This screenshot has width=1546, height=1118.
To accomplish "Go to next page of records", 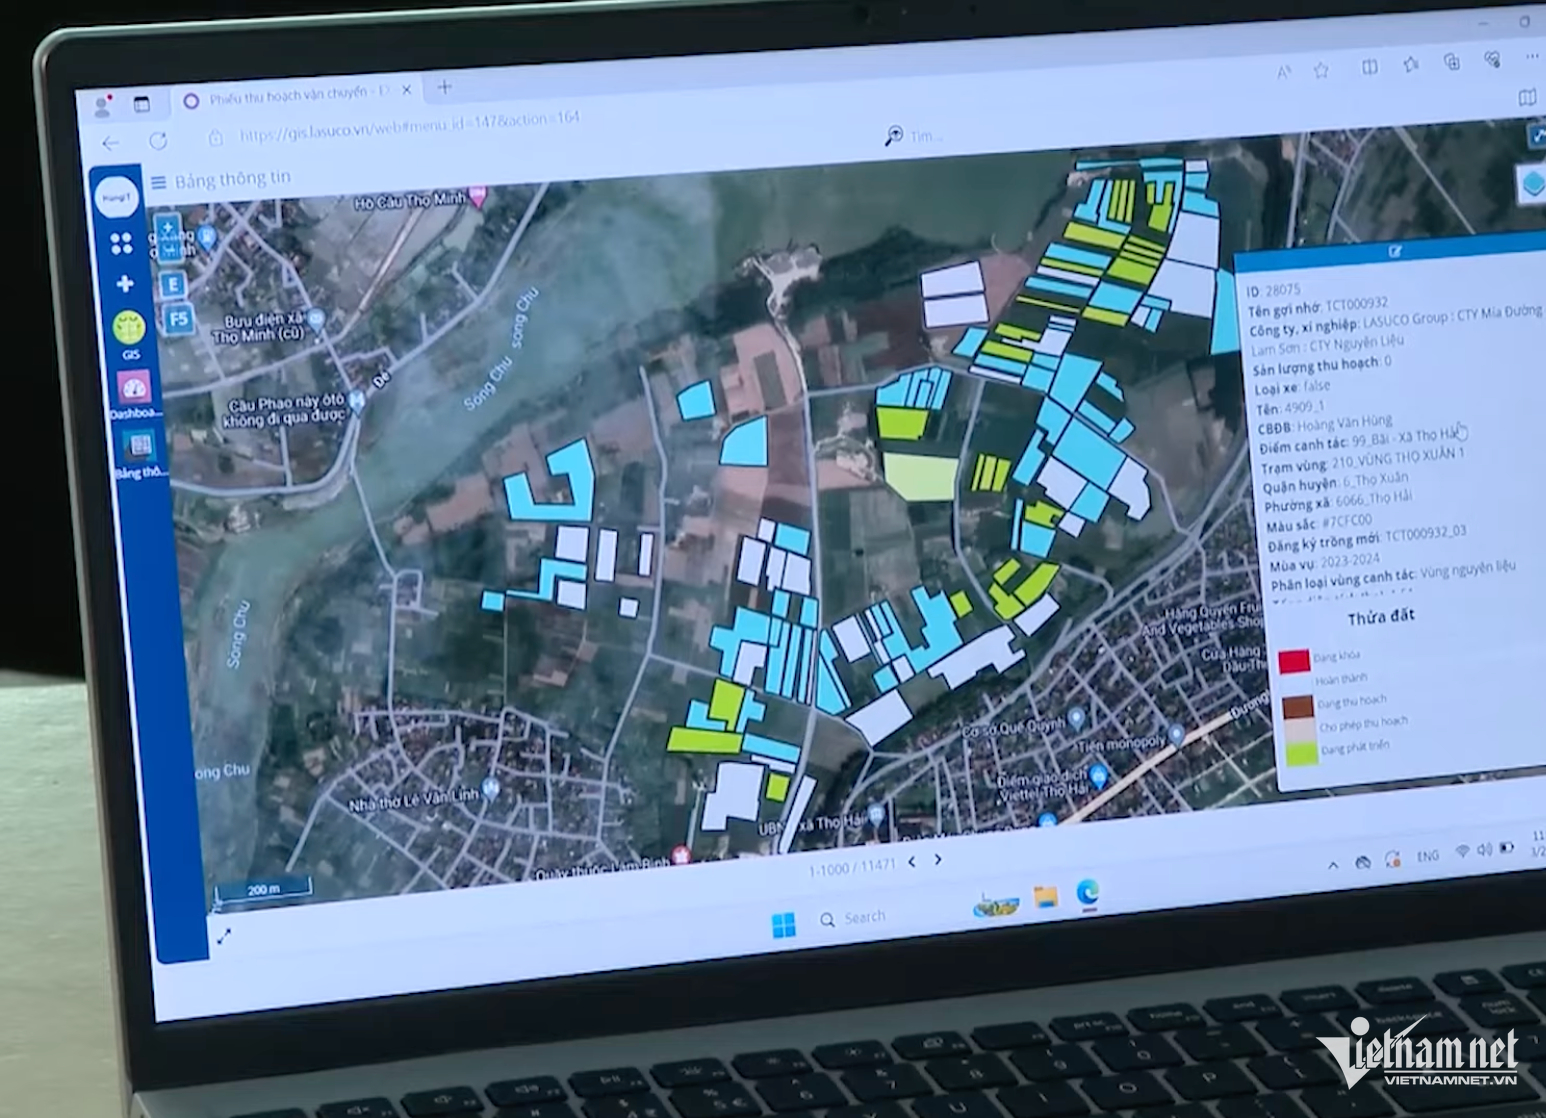I will (938, 859).
